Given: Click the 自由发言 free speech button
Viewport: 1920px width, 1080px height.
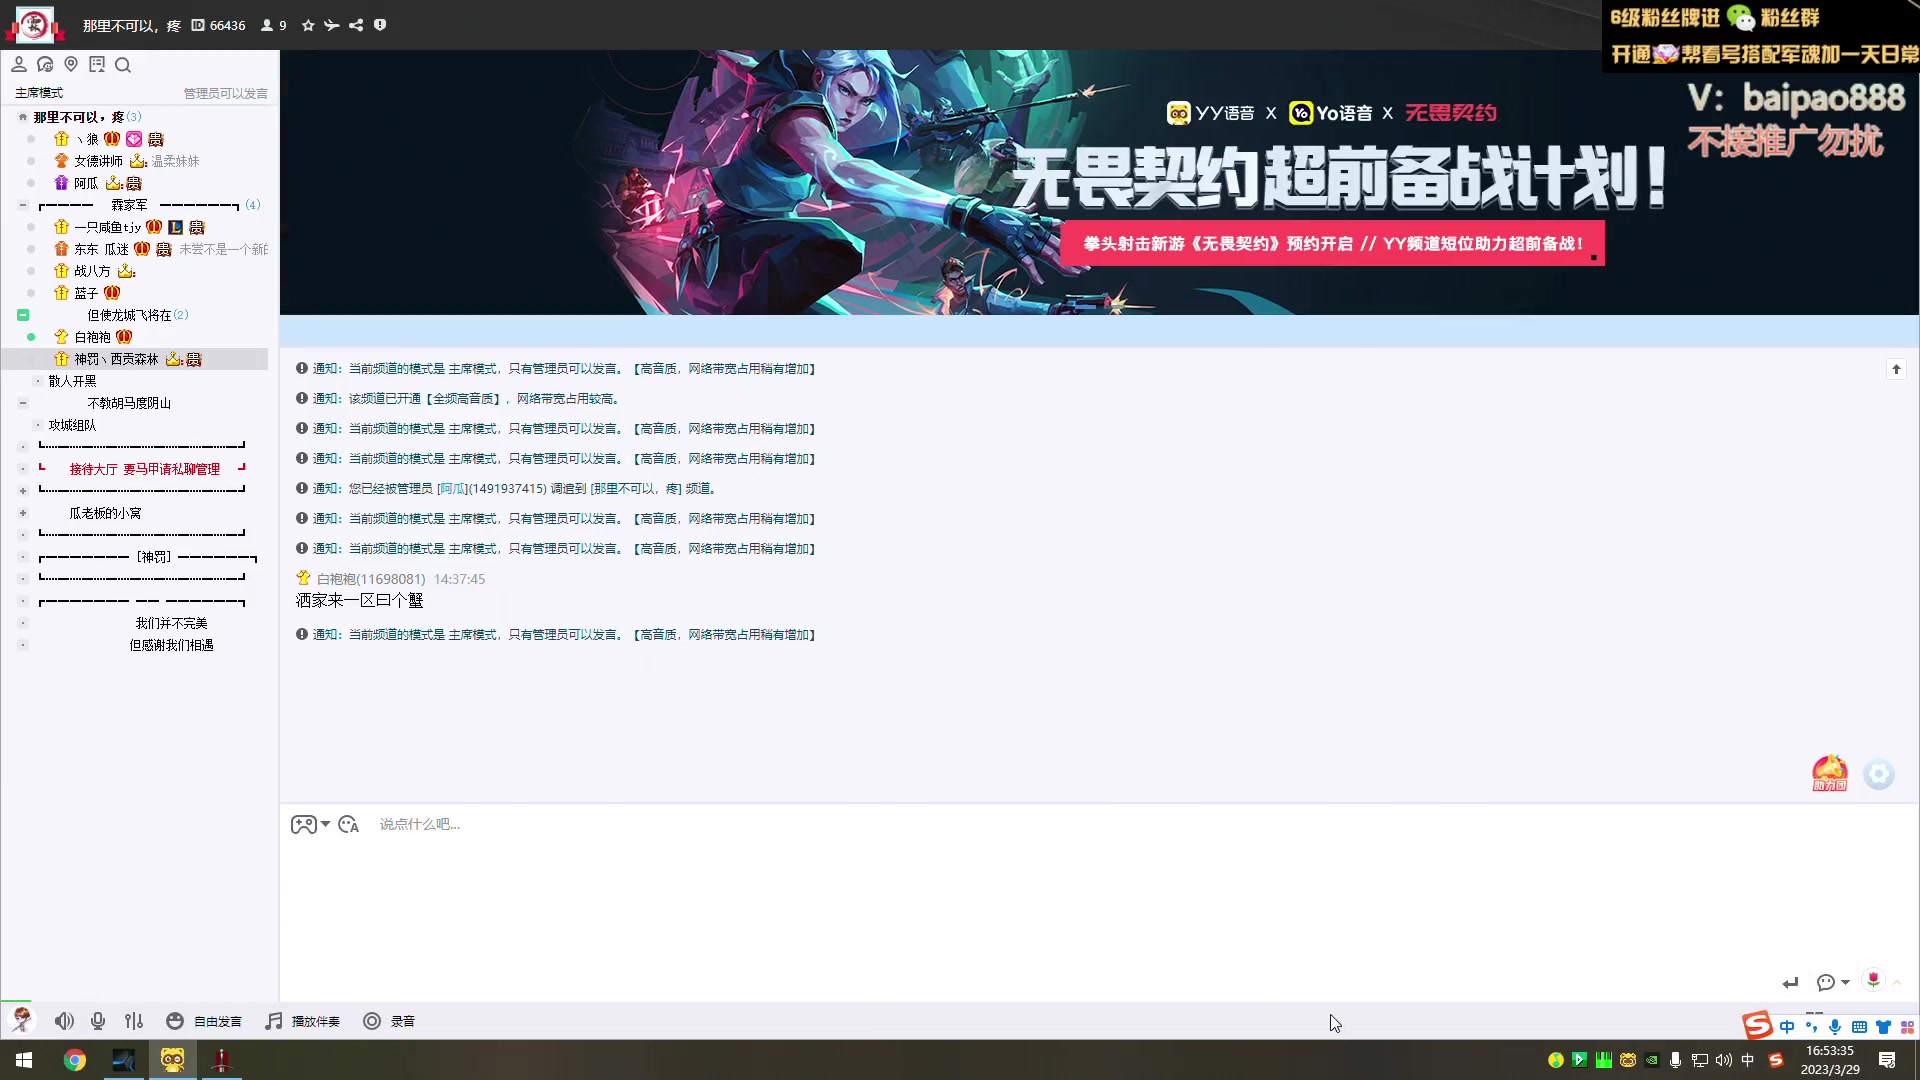Looking at the screenshot, I should tap(204, 1021).
